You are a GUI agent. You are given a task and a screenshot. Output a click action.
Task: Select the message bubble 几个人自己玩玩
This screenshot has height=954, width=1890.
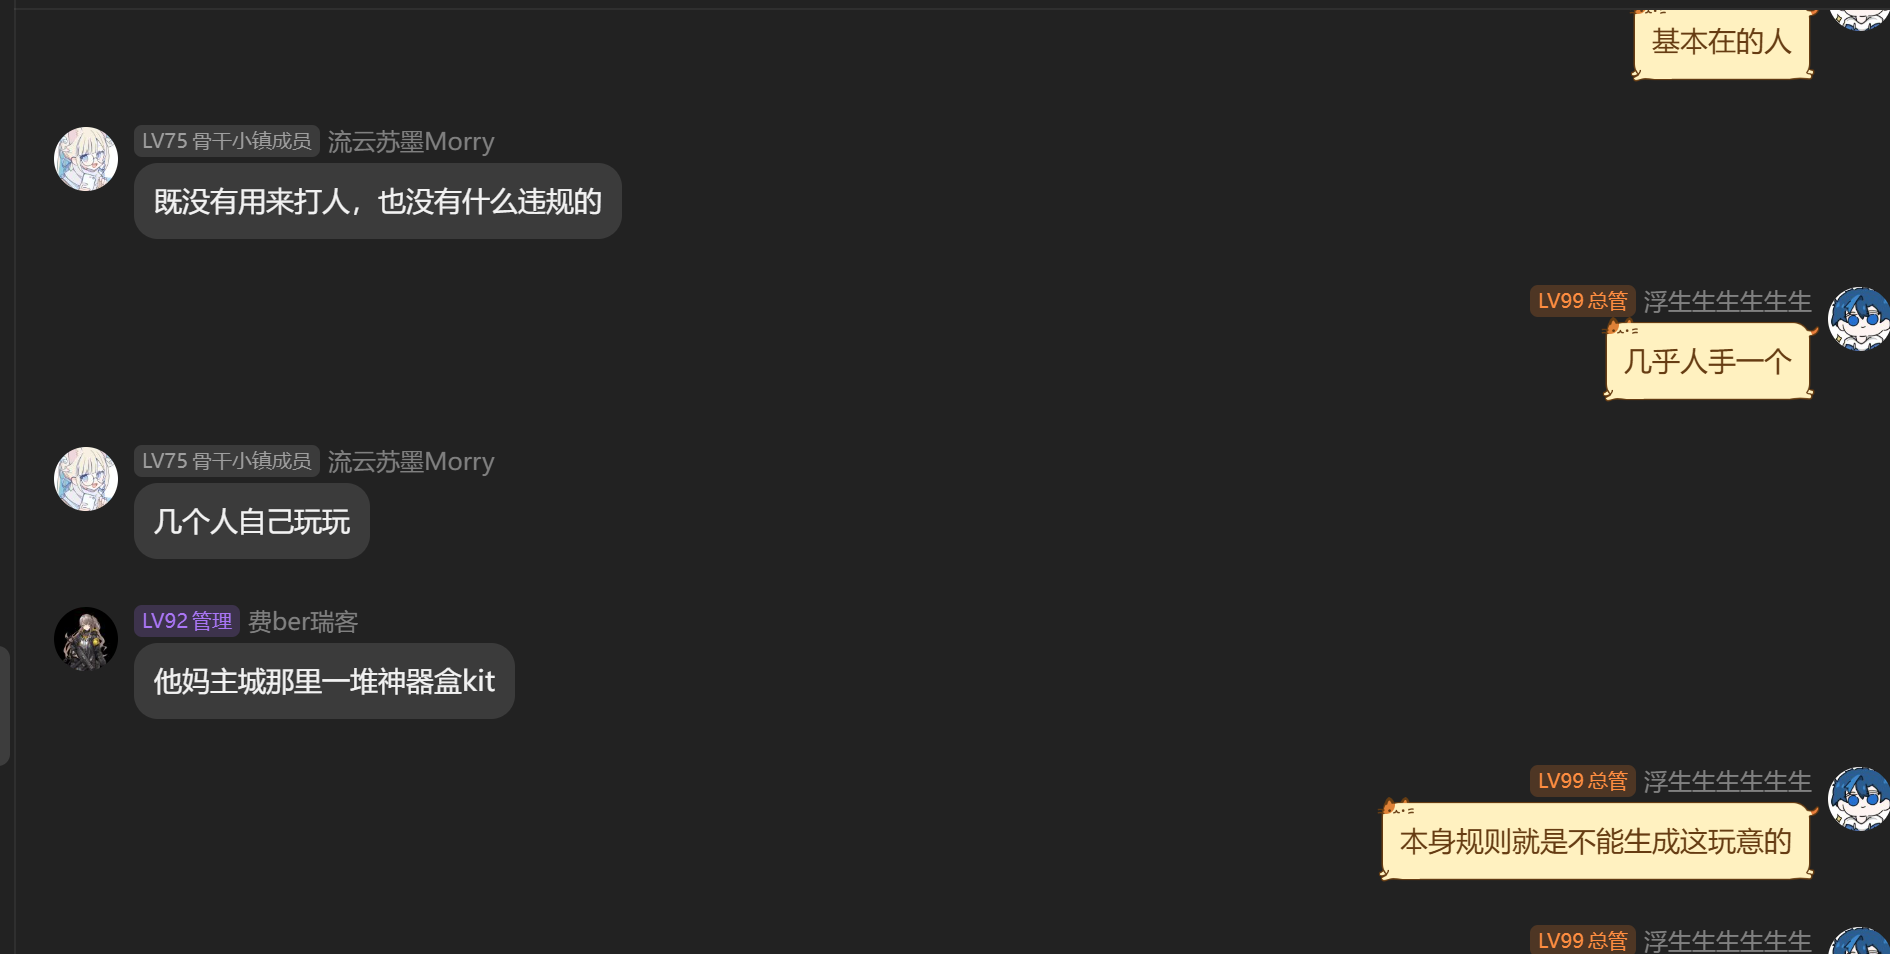[x=252, y=521]
